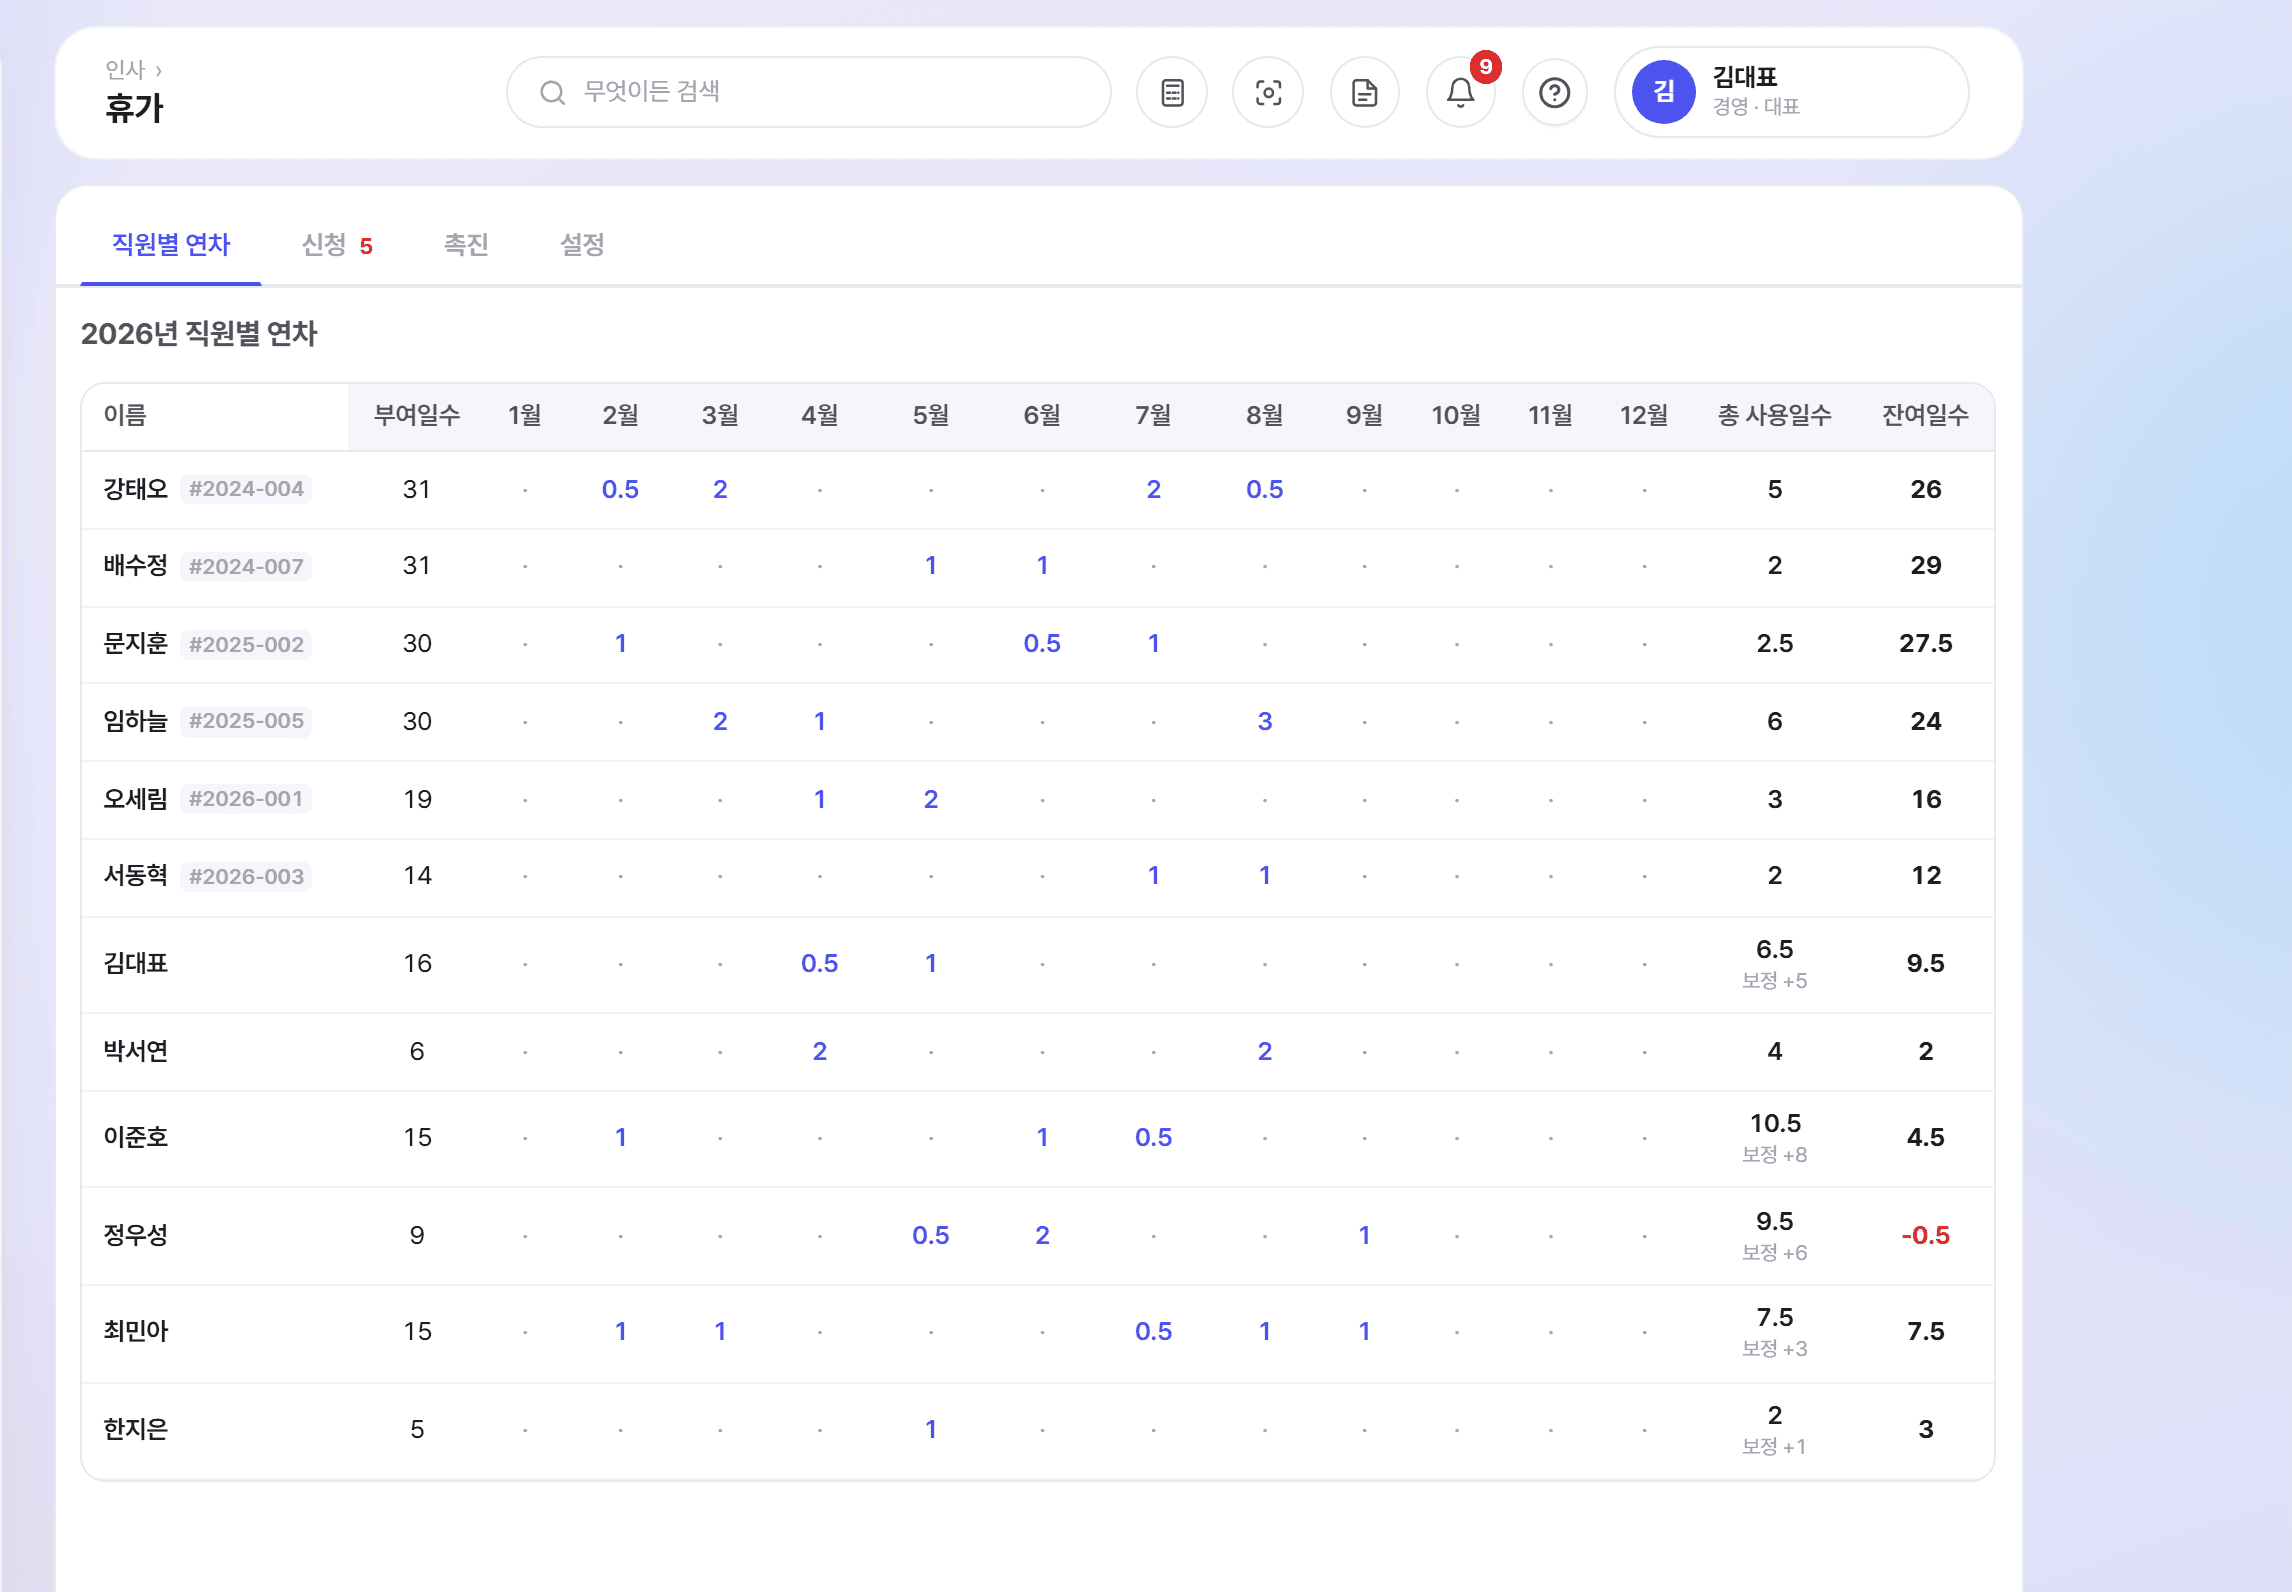Switch to the 촉진 tab
The width and height of the screenshot is (2292, 1592).
tap(466, 245)
